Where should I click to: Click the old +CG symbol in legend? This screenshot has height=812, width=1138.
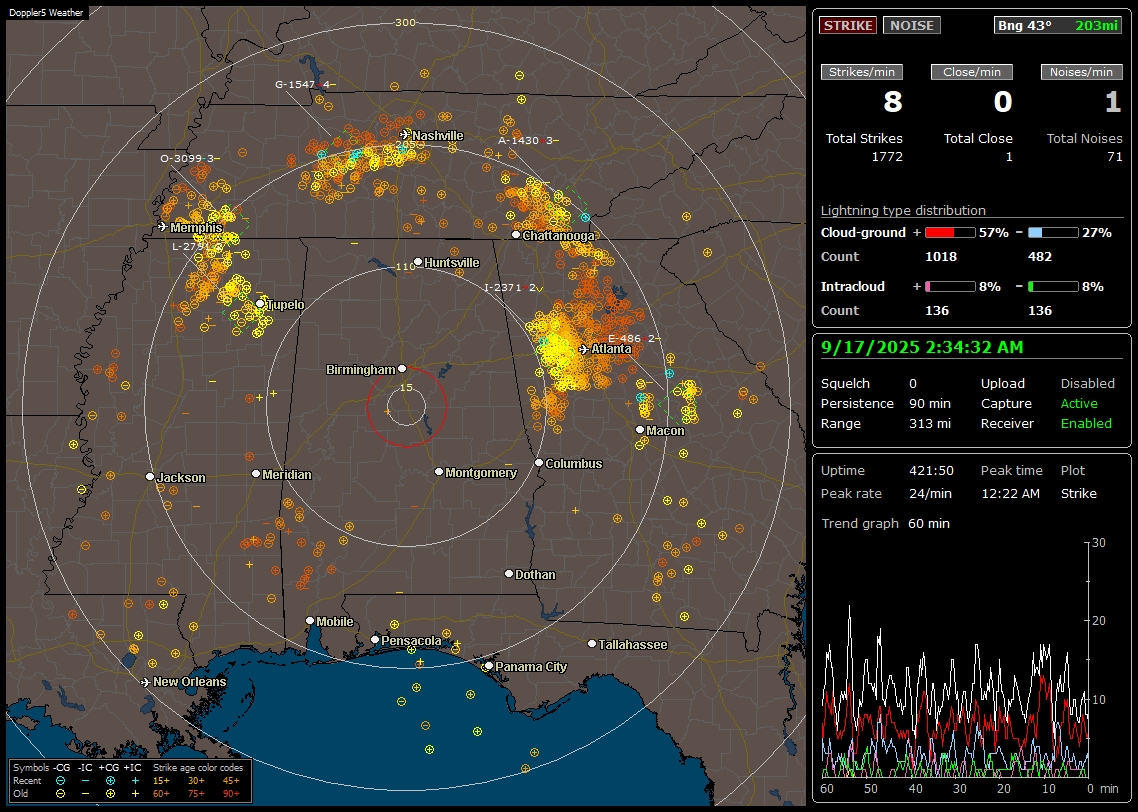click(110, 794)
